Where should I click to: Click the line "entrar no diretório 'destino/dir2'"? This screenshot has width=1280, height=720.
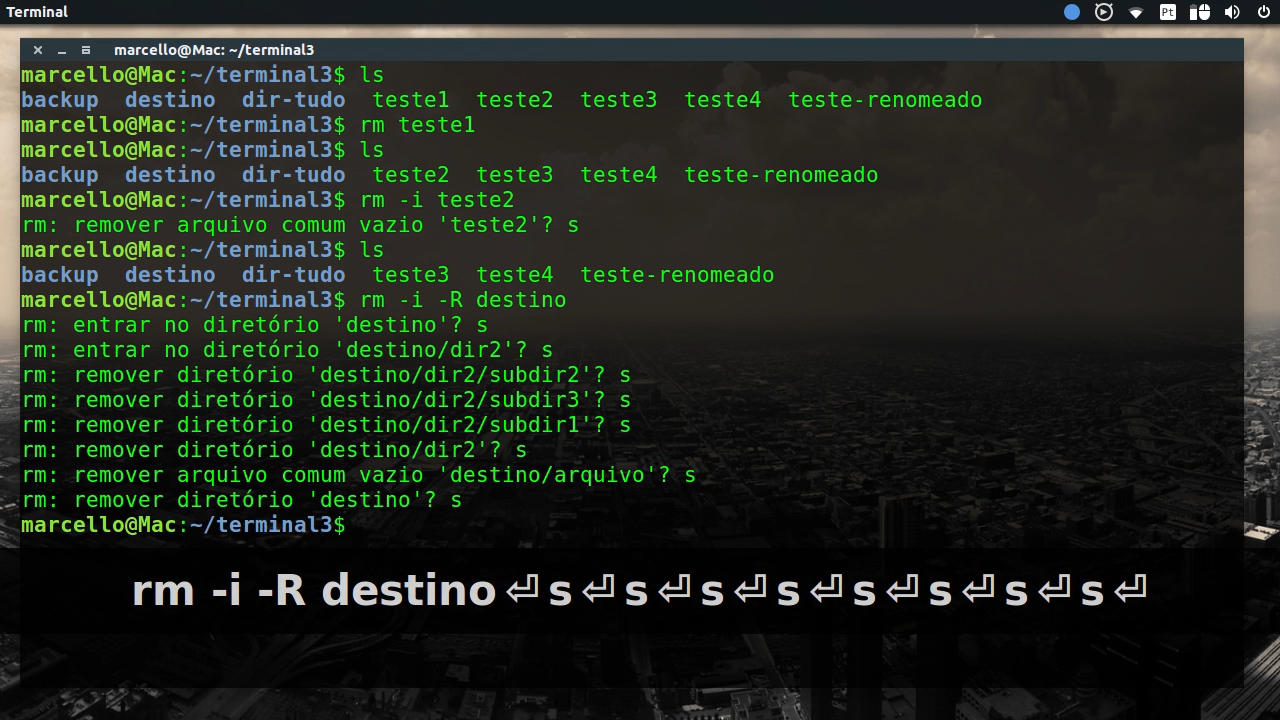(x=287, y=350)
